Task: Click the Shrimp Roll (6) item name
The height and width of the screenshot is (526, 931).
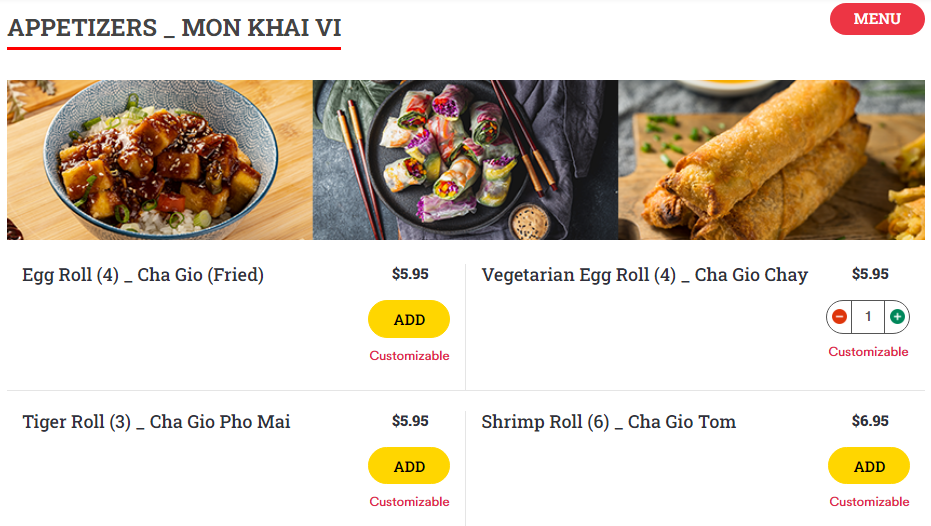Action: pos(608,422)
